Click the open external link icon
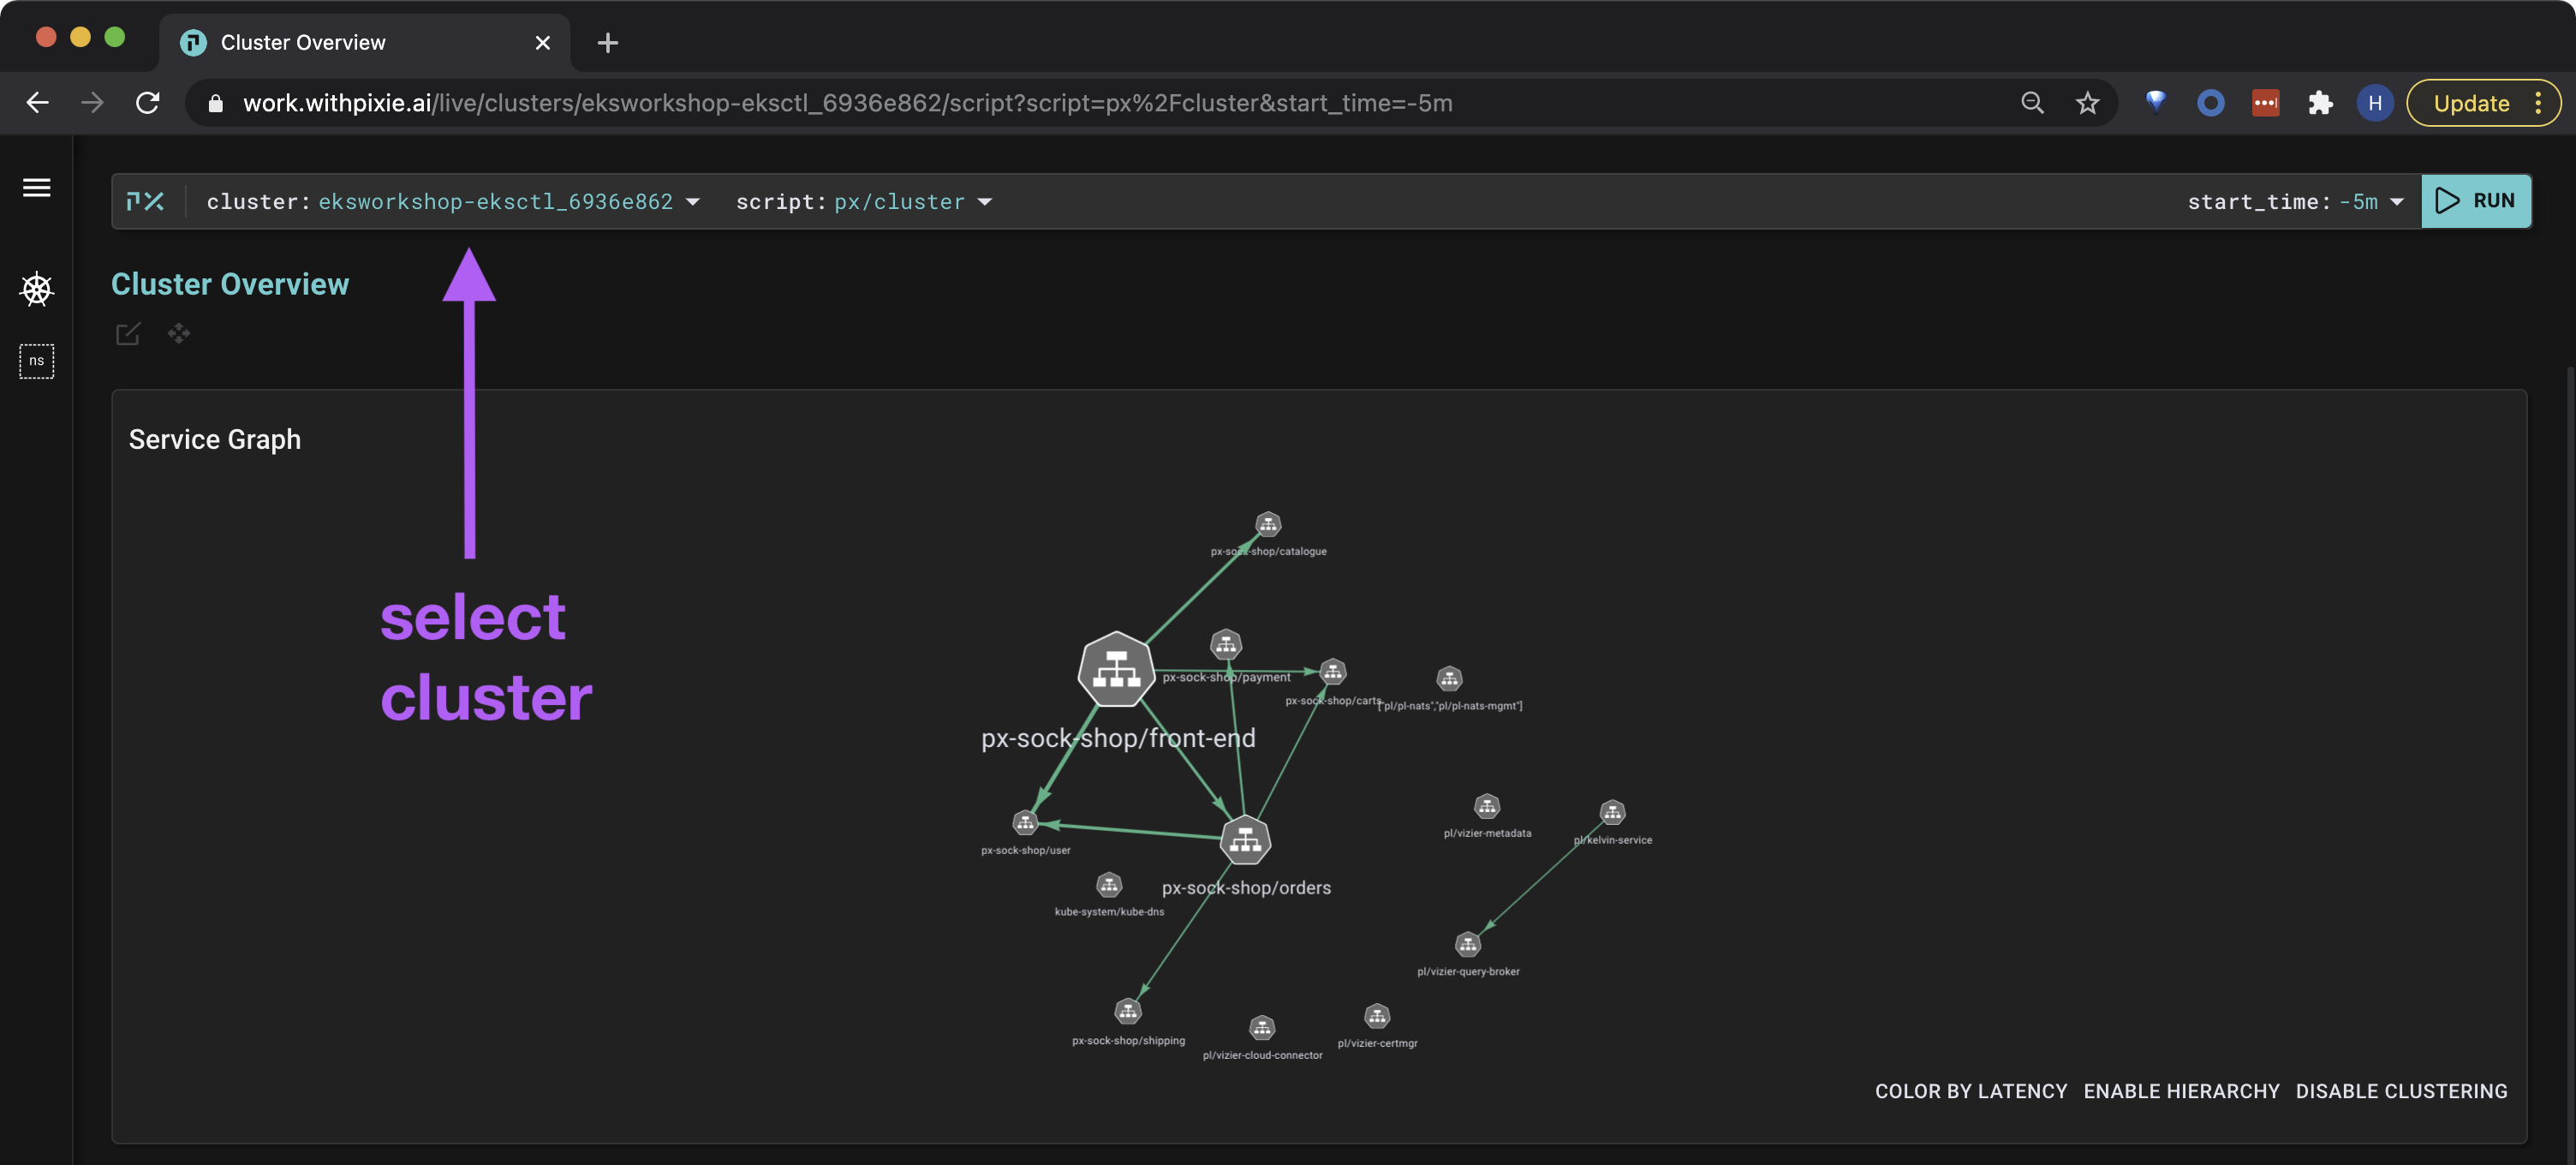2576x1165 pixels. [x=127, y=333]
